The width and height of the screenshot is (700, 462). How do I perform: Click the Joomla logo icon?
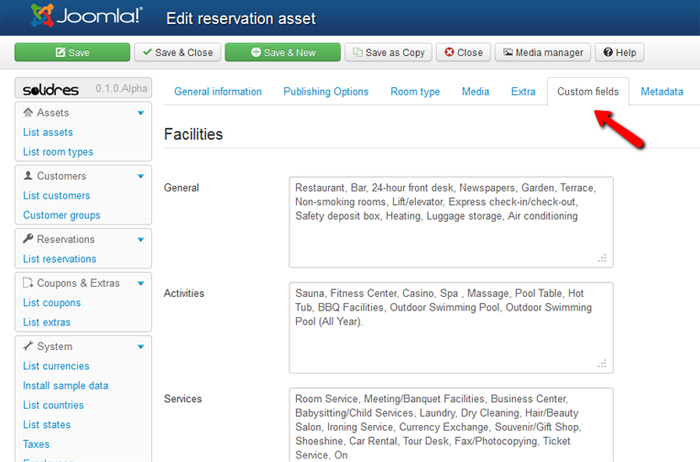[41, 16]
